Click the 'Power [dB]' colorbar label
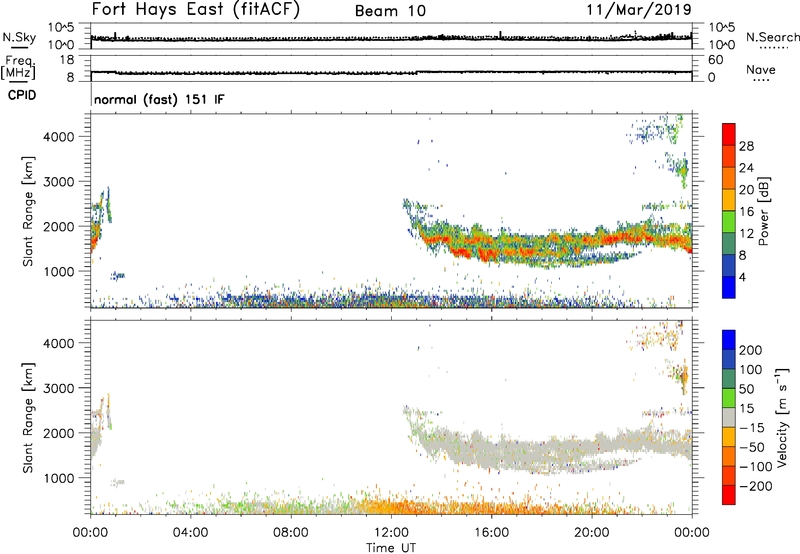This screenshot has height=554, width=800. click(x=763, y=211)
